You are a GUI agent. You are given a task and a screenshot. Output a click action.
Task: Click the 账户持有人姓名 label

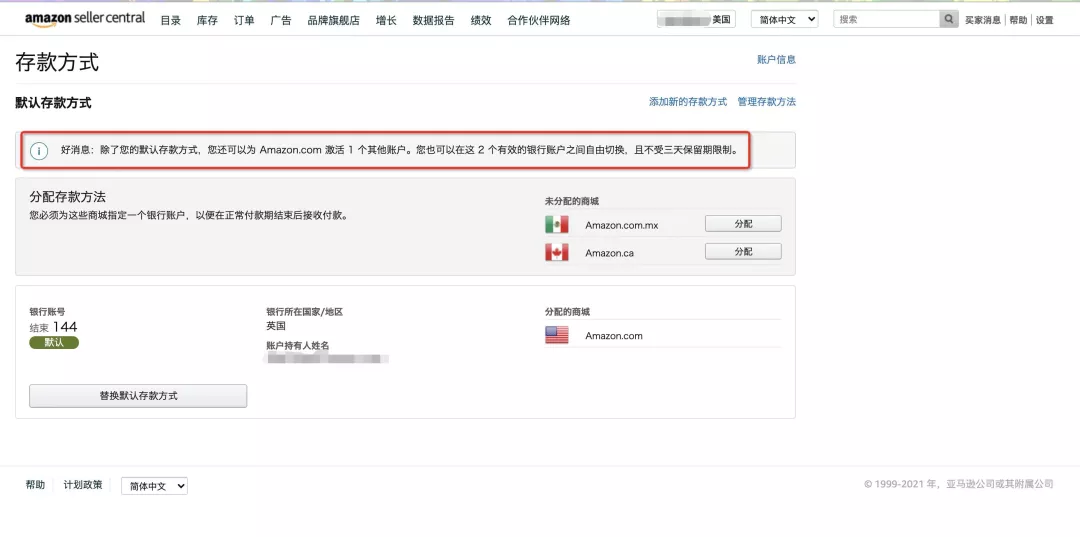[298, 345]
